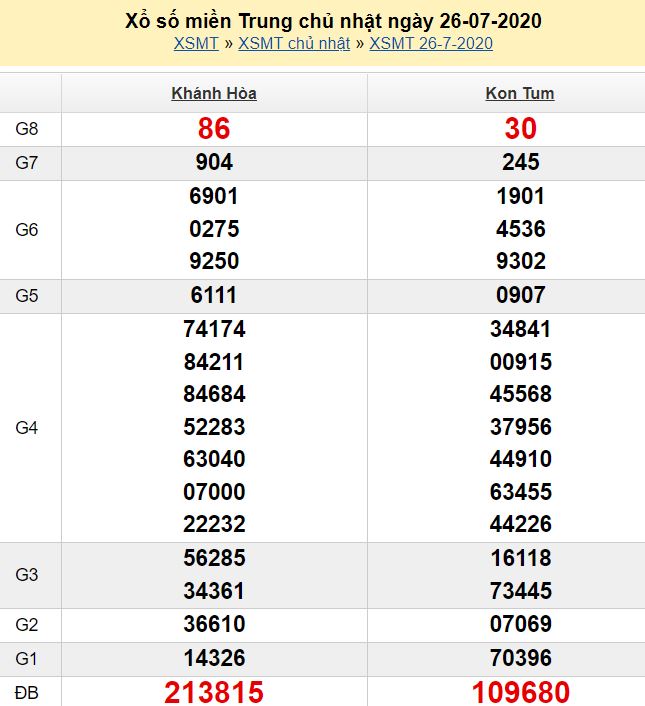This screenshot has height=706, width=645.
Task: Click Kon Tum G2 number 07069
Action: [x=520, y=624]
